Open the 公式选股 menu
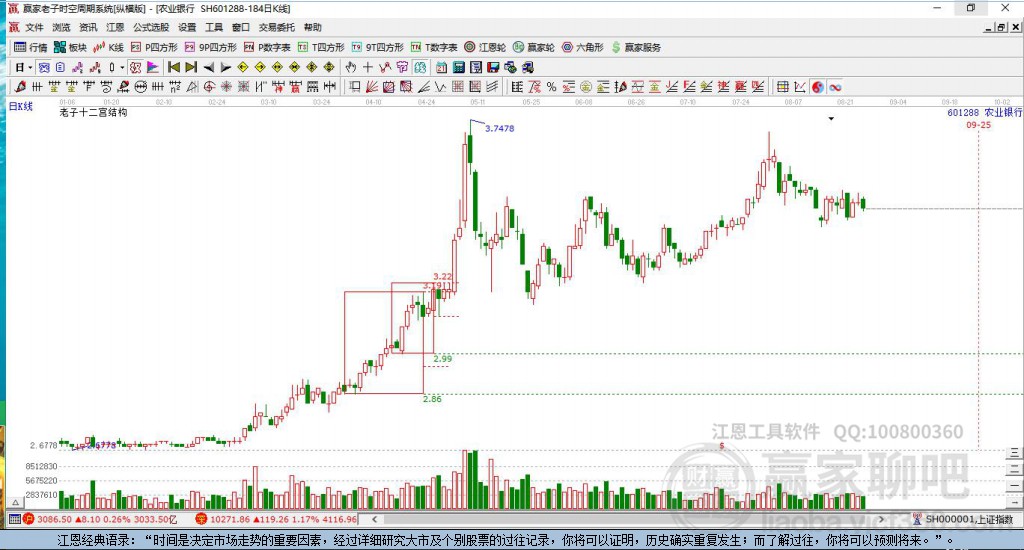The height and width of the screenshot is (550, 1024). pos(151,27)
